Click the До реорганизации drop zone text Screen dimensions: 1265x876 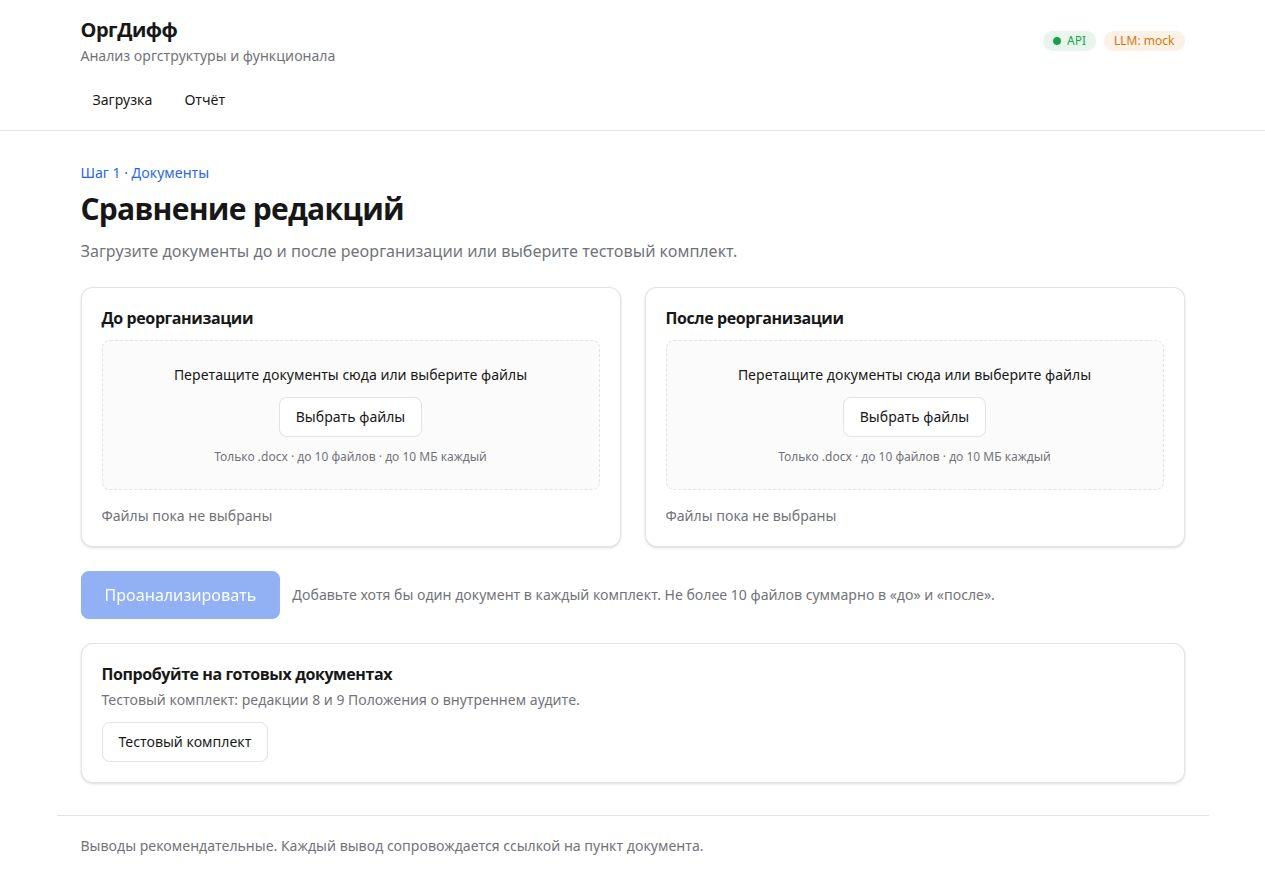pos(350,376)
